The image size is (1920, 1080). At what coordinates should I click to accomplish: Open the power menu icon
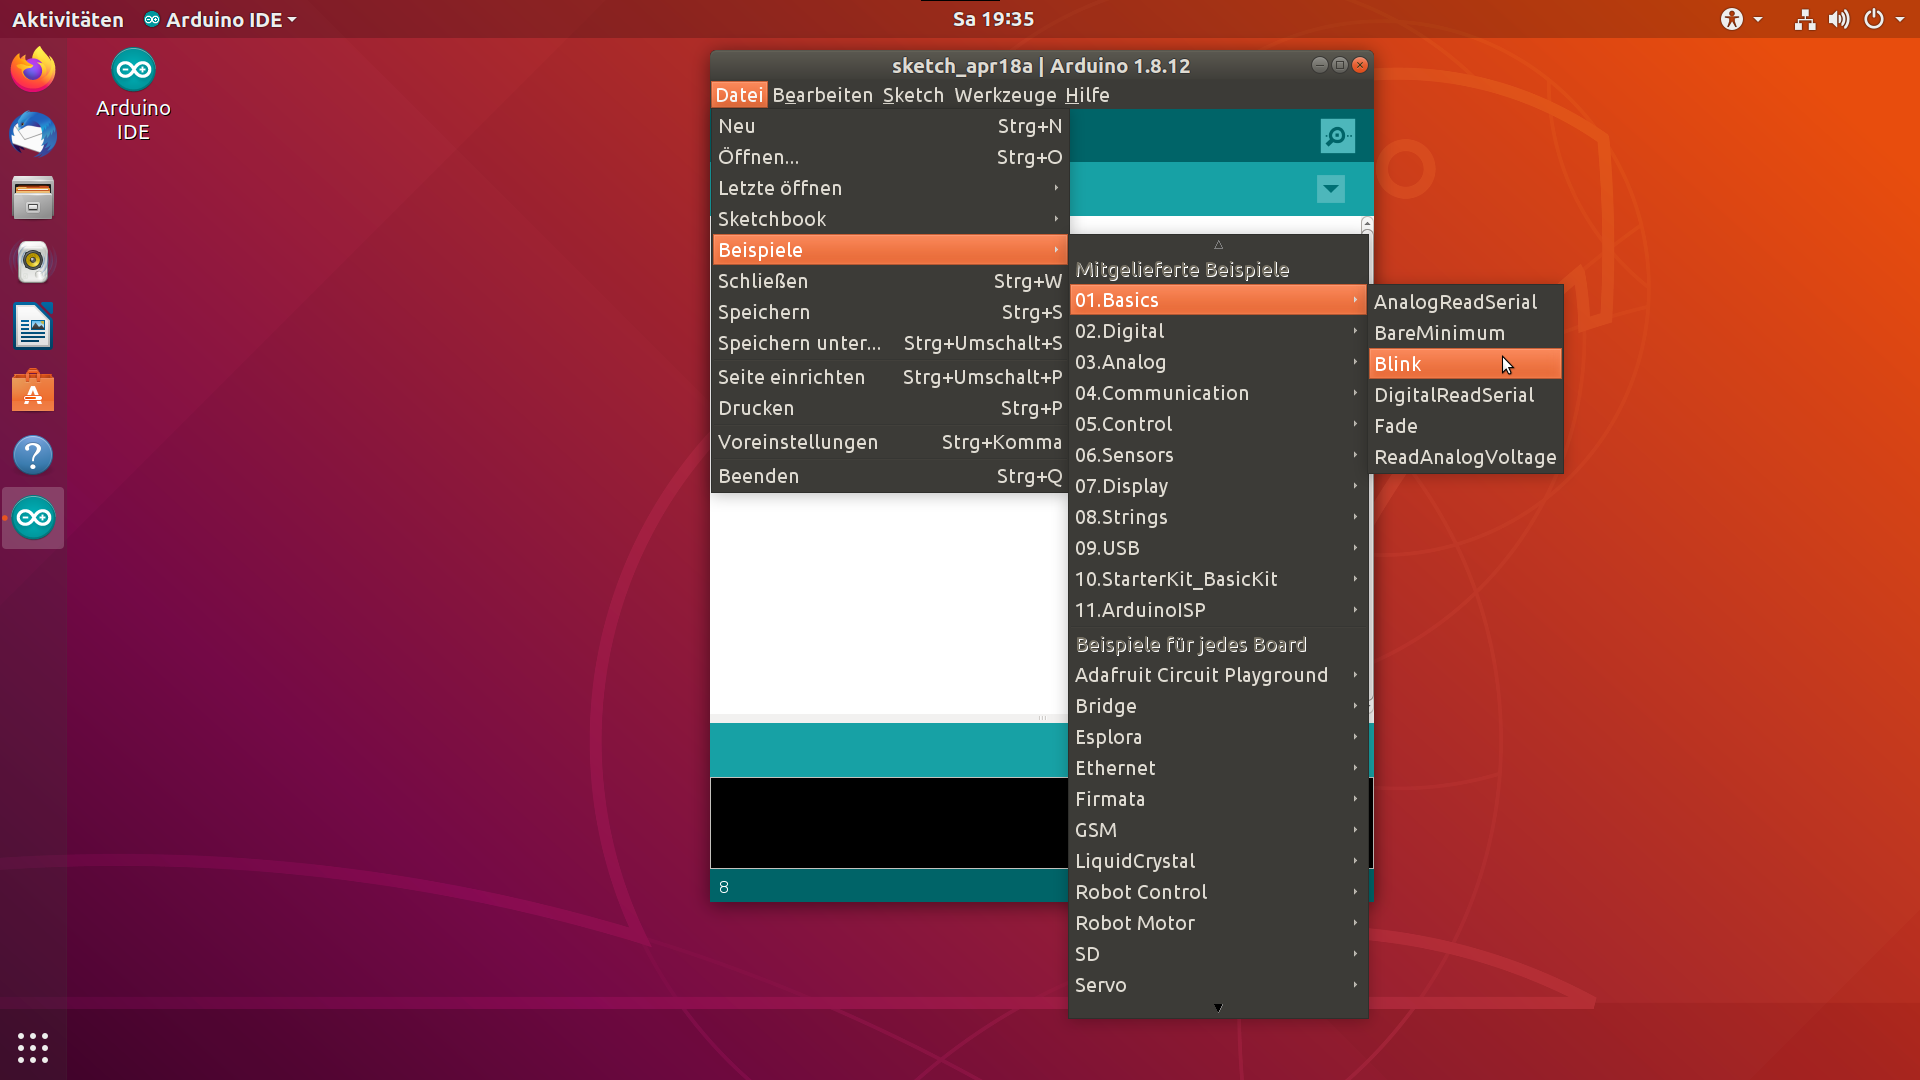point(1874,19)
